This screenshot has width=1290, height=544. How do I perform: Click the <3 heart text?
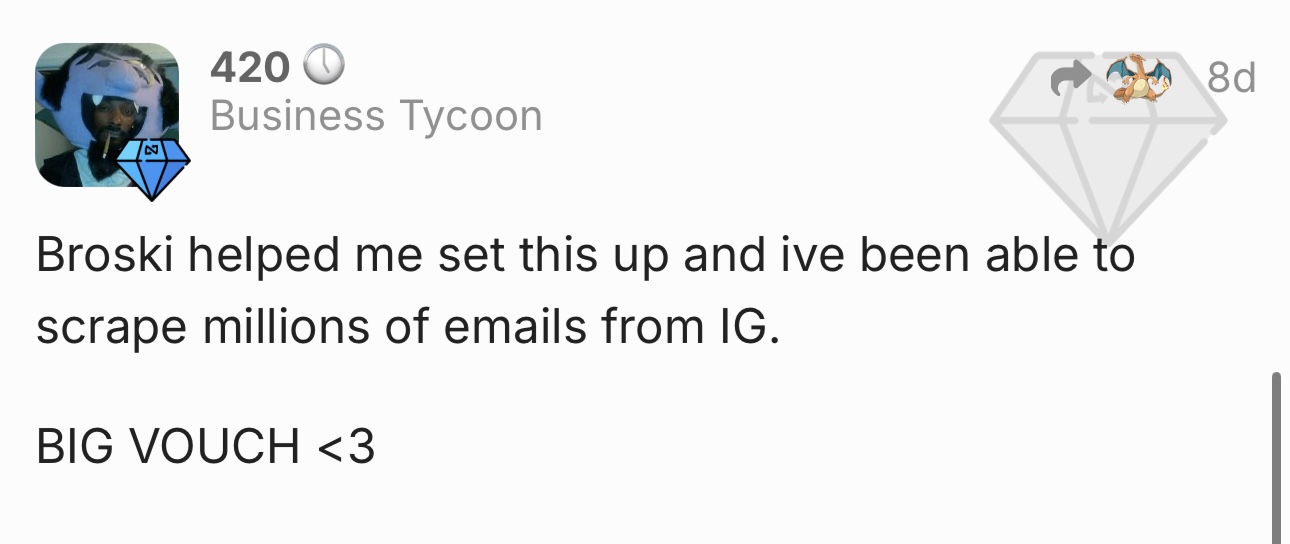(346, 446)
